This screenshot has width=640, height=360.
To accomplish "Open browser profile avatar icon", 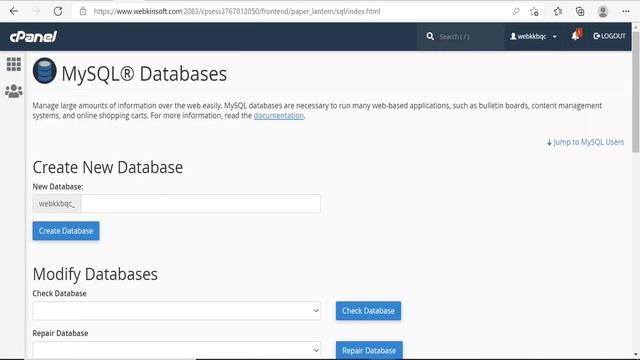I will (x=603, y=11).
